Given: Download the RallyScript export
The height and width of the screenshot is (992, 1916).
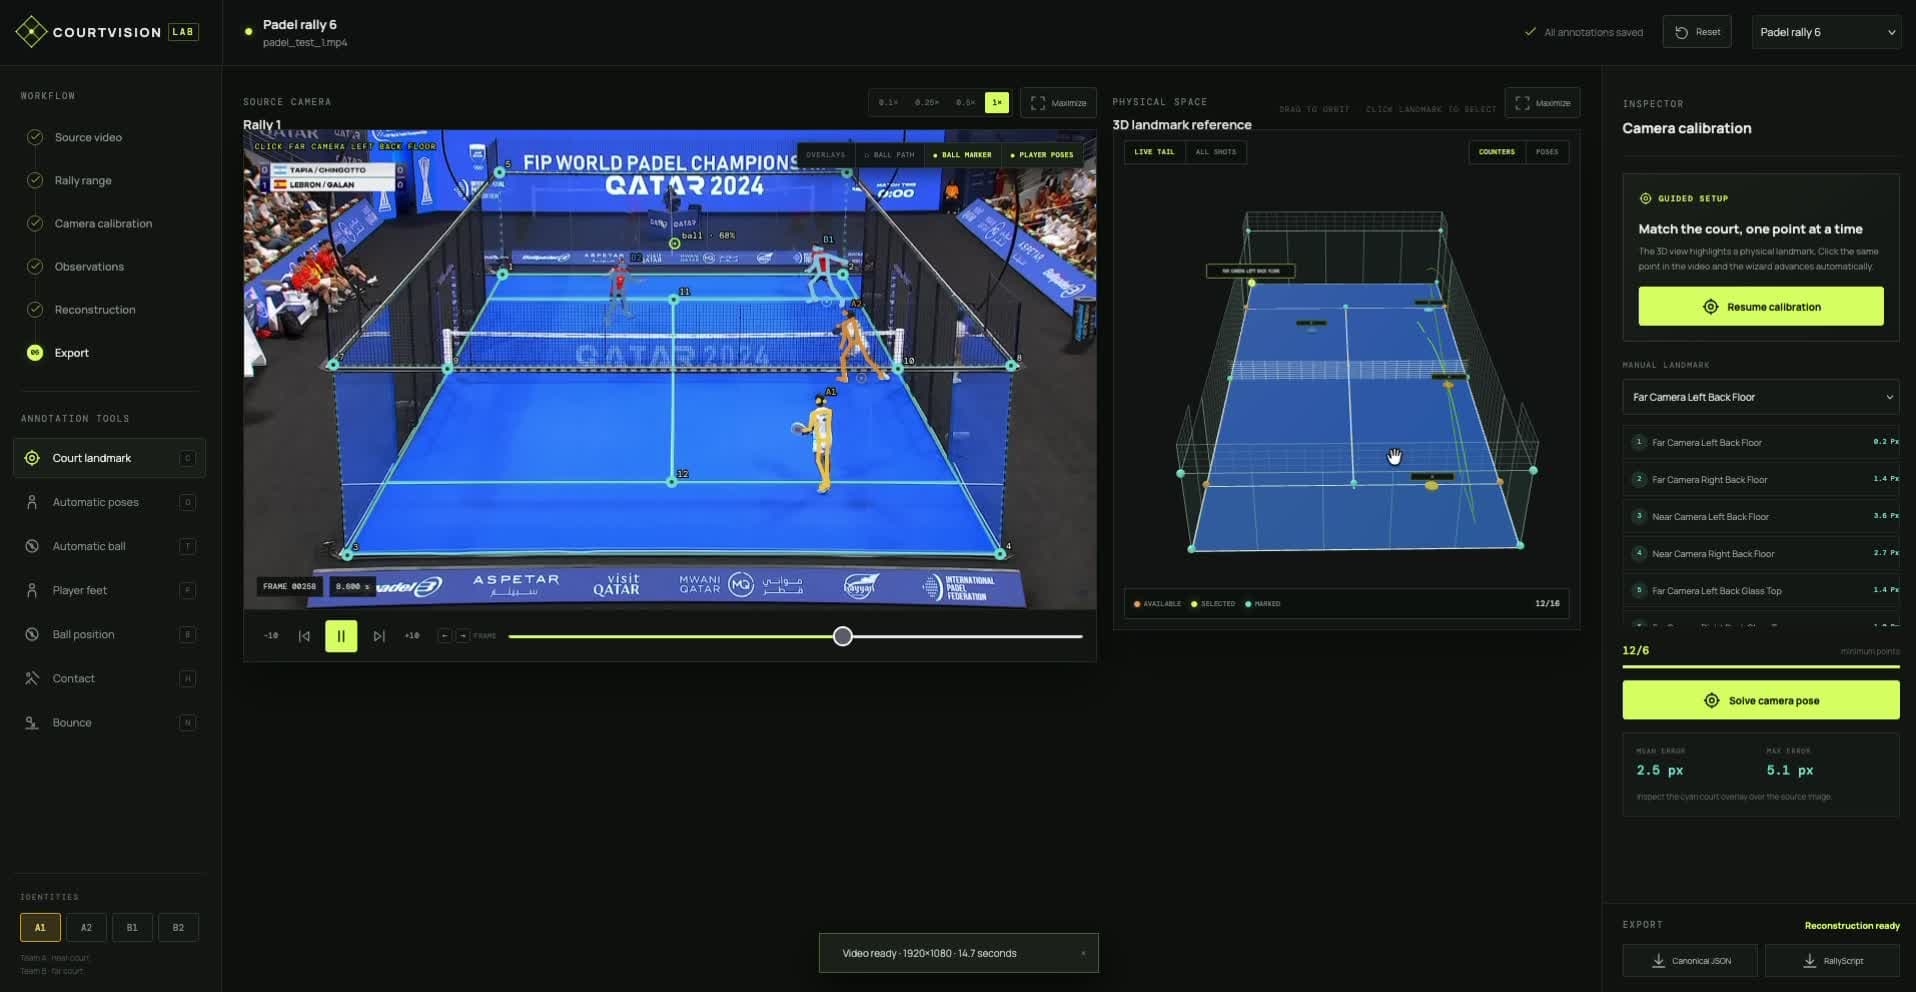Looking at the screenshot, I should pos(1833,960).
